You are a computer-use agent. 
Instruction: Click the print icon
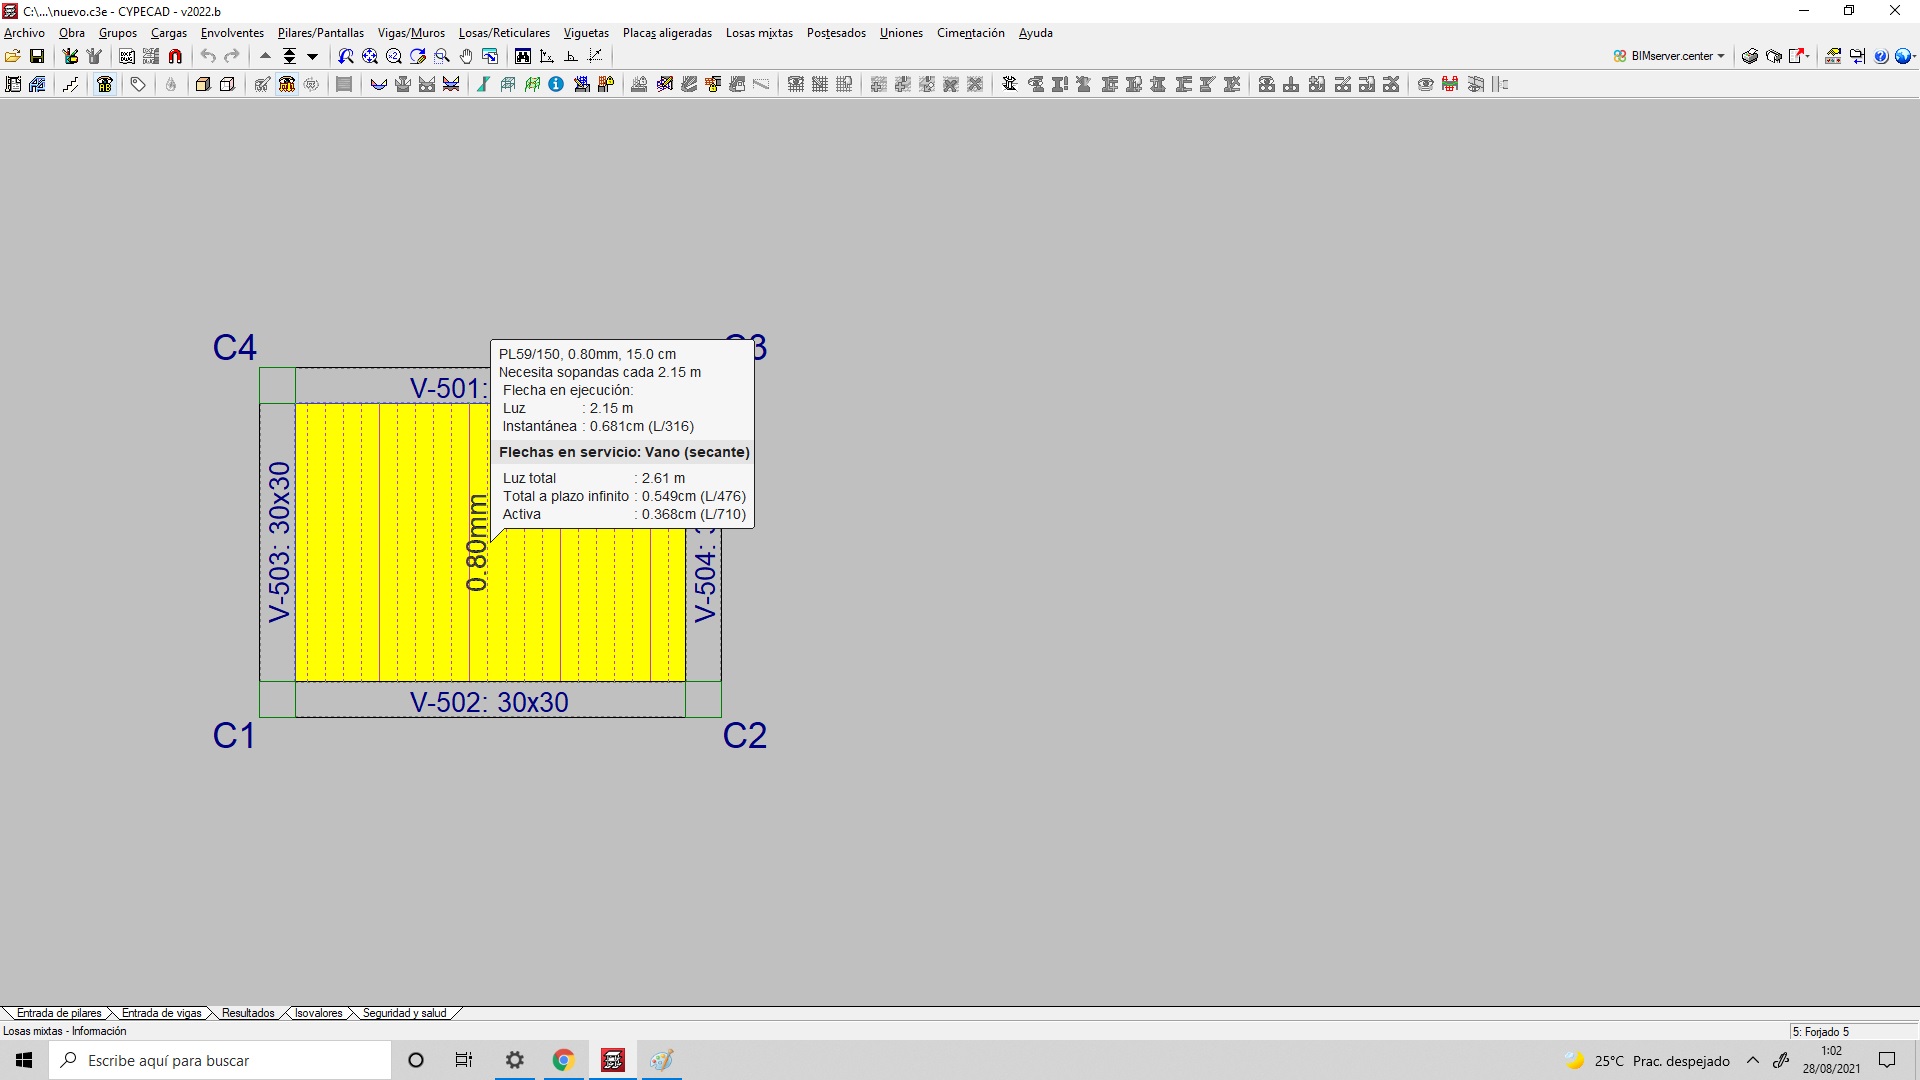pos(1750,56)
